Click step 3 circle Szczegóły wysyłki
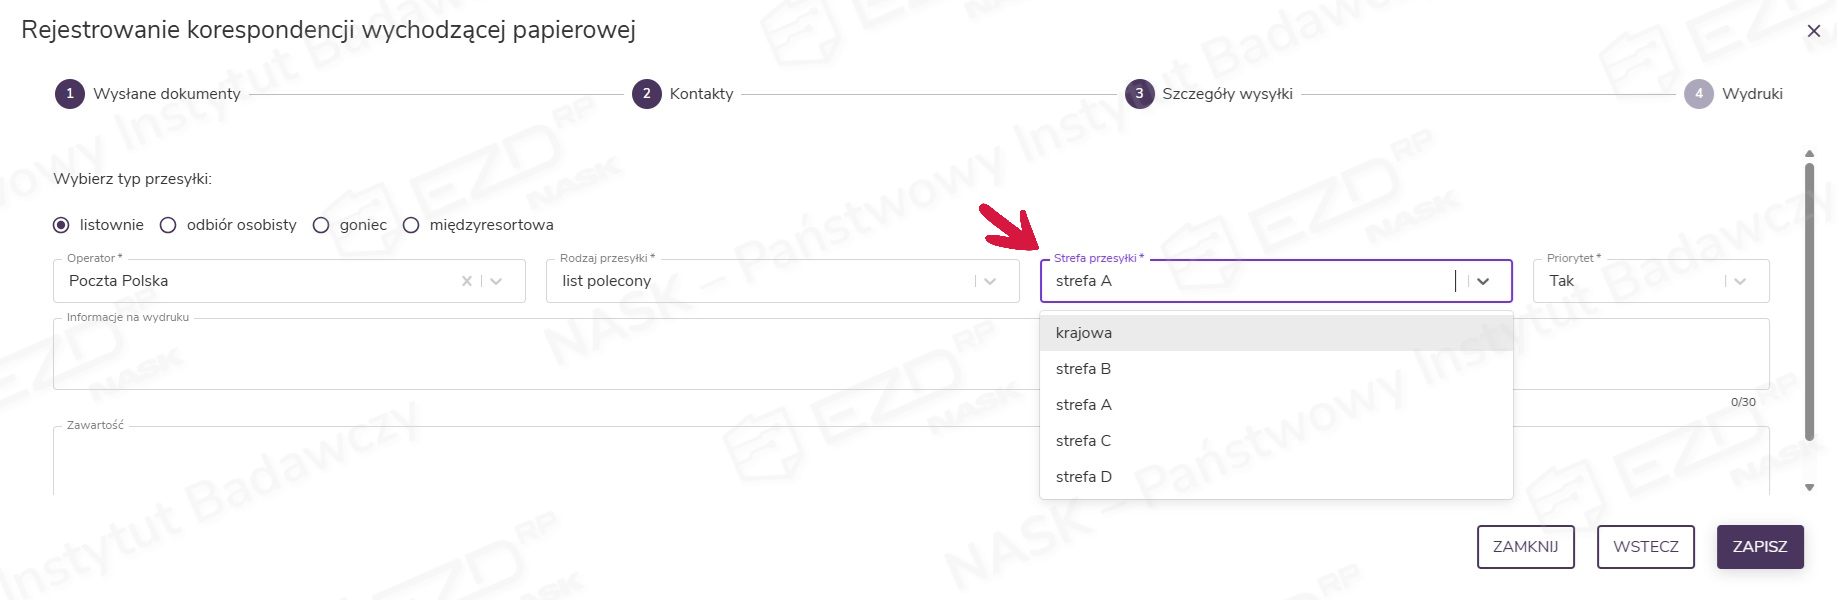1837x600 pixels. [1139, 94]
